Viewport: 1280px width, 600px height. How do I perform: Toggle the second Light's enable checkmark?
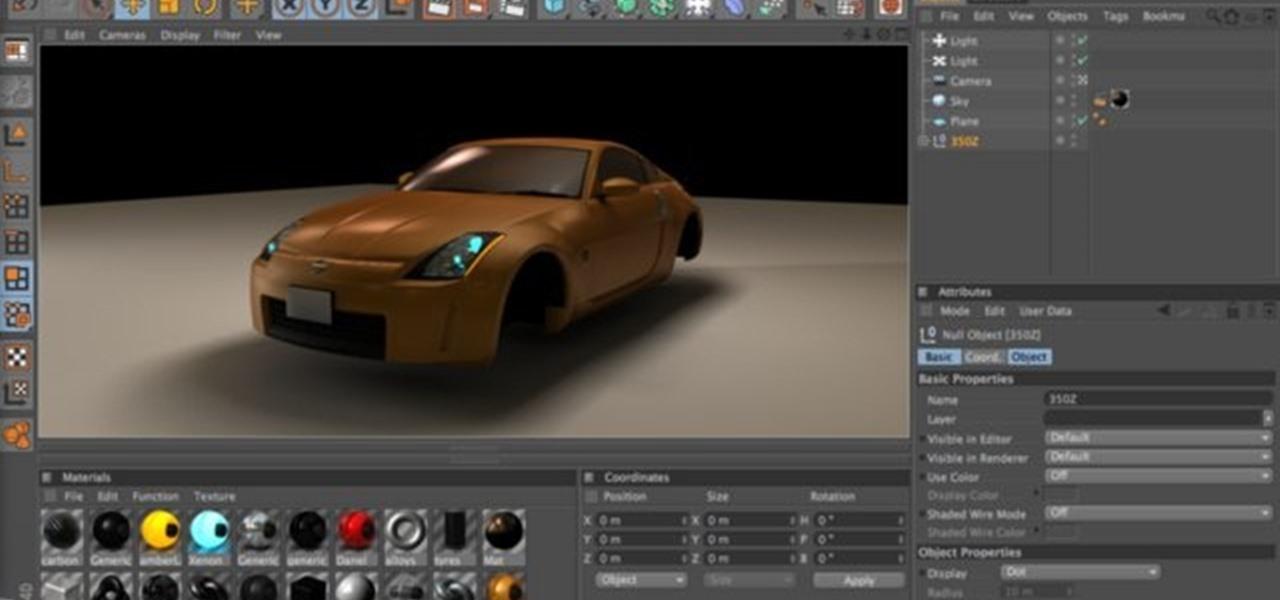point(1082,61)
